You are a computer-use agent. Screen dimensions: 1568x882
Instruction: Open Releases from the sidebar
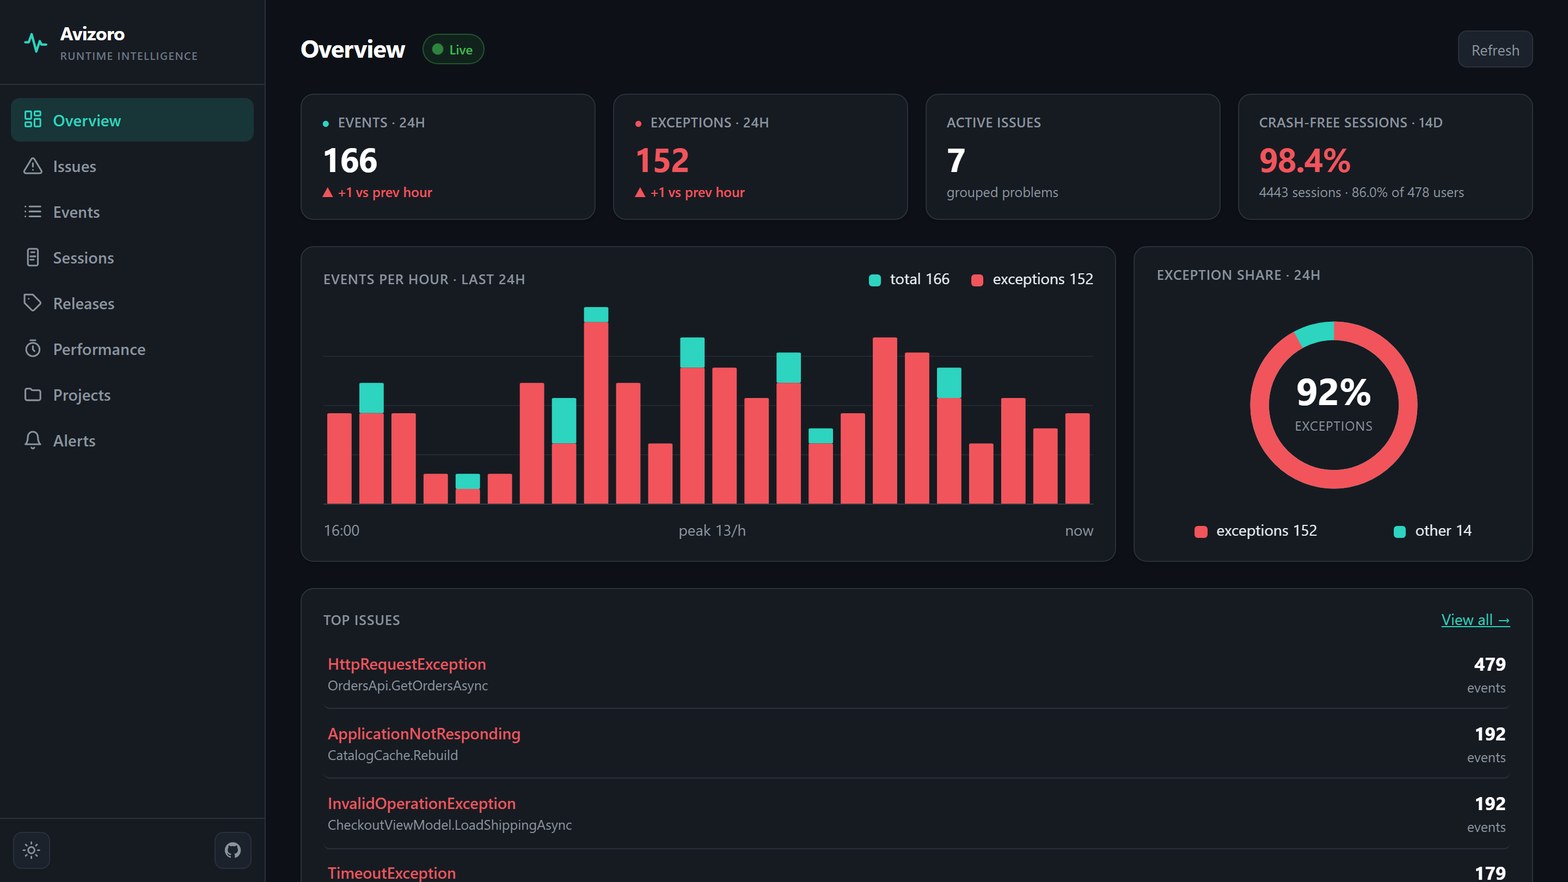132,303
